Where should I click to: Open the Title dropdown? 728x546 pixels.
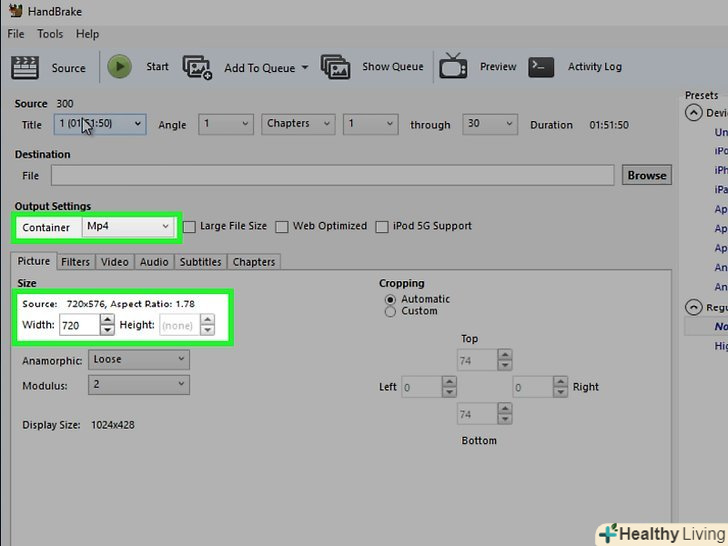pyautogui.click(x=100, y=124)
